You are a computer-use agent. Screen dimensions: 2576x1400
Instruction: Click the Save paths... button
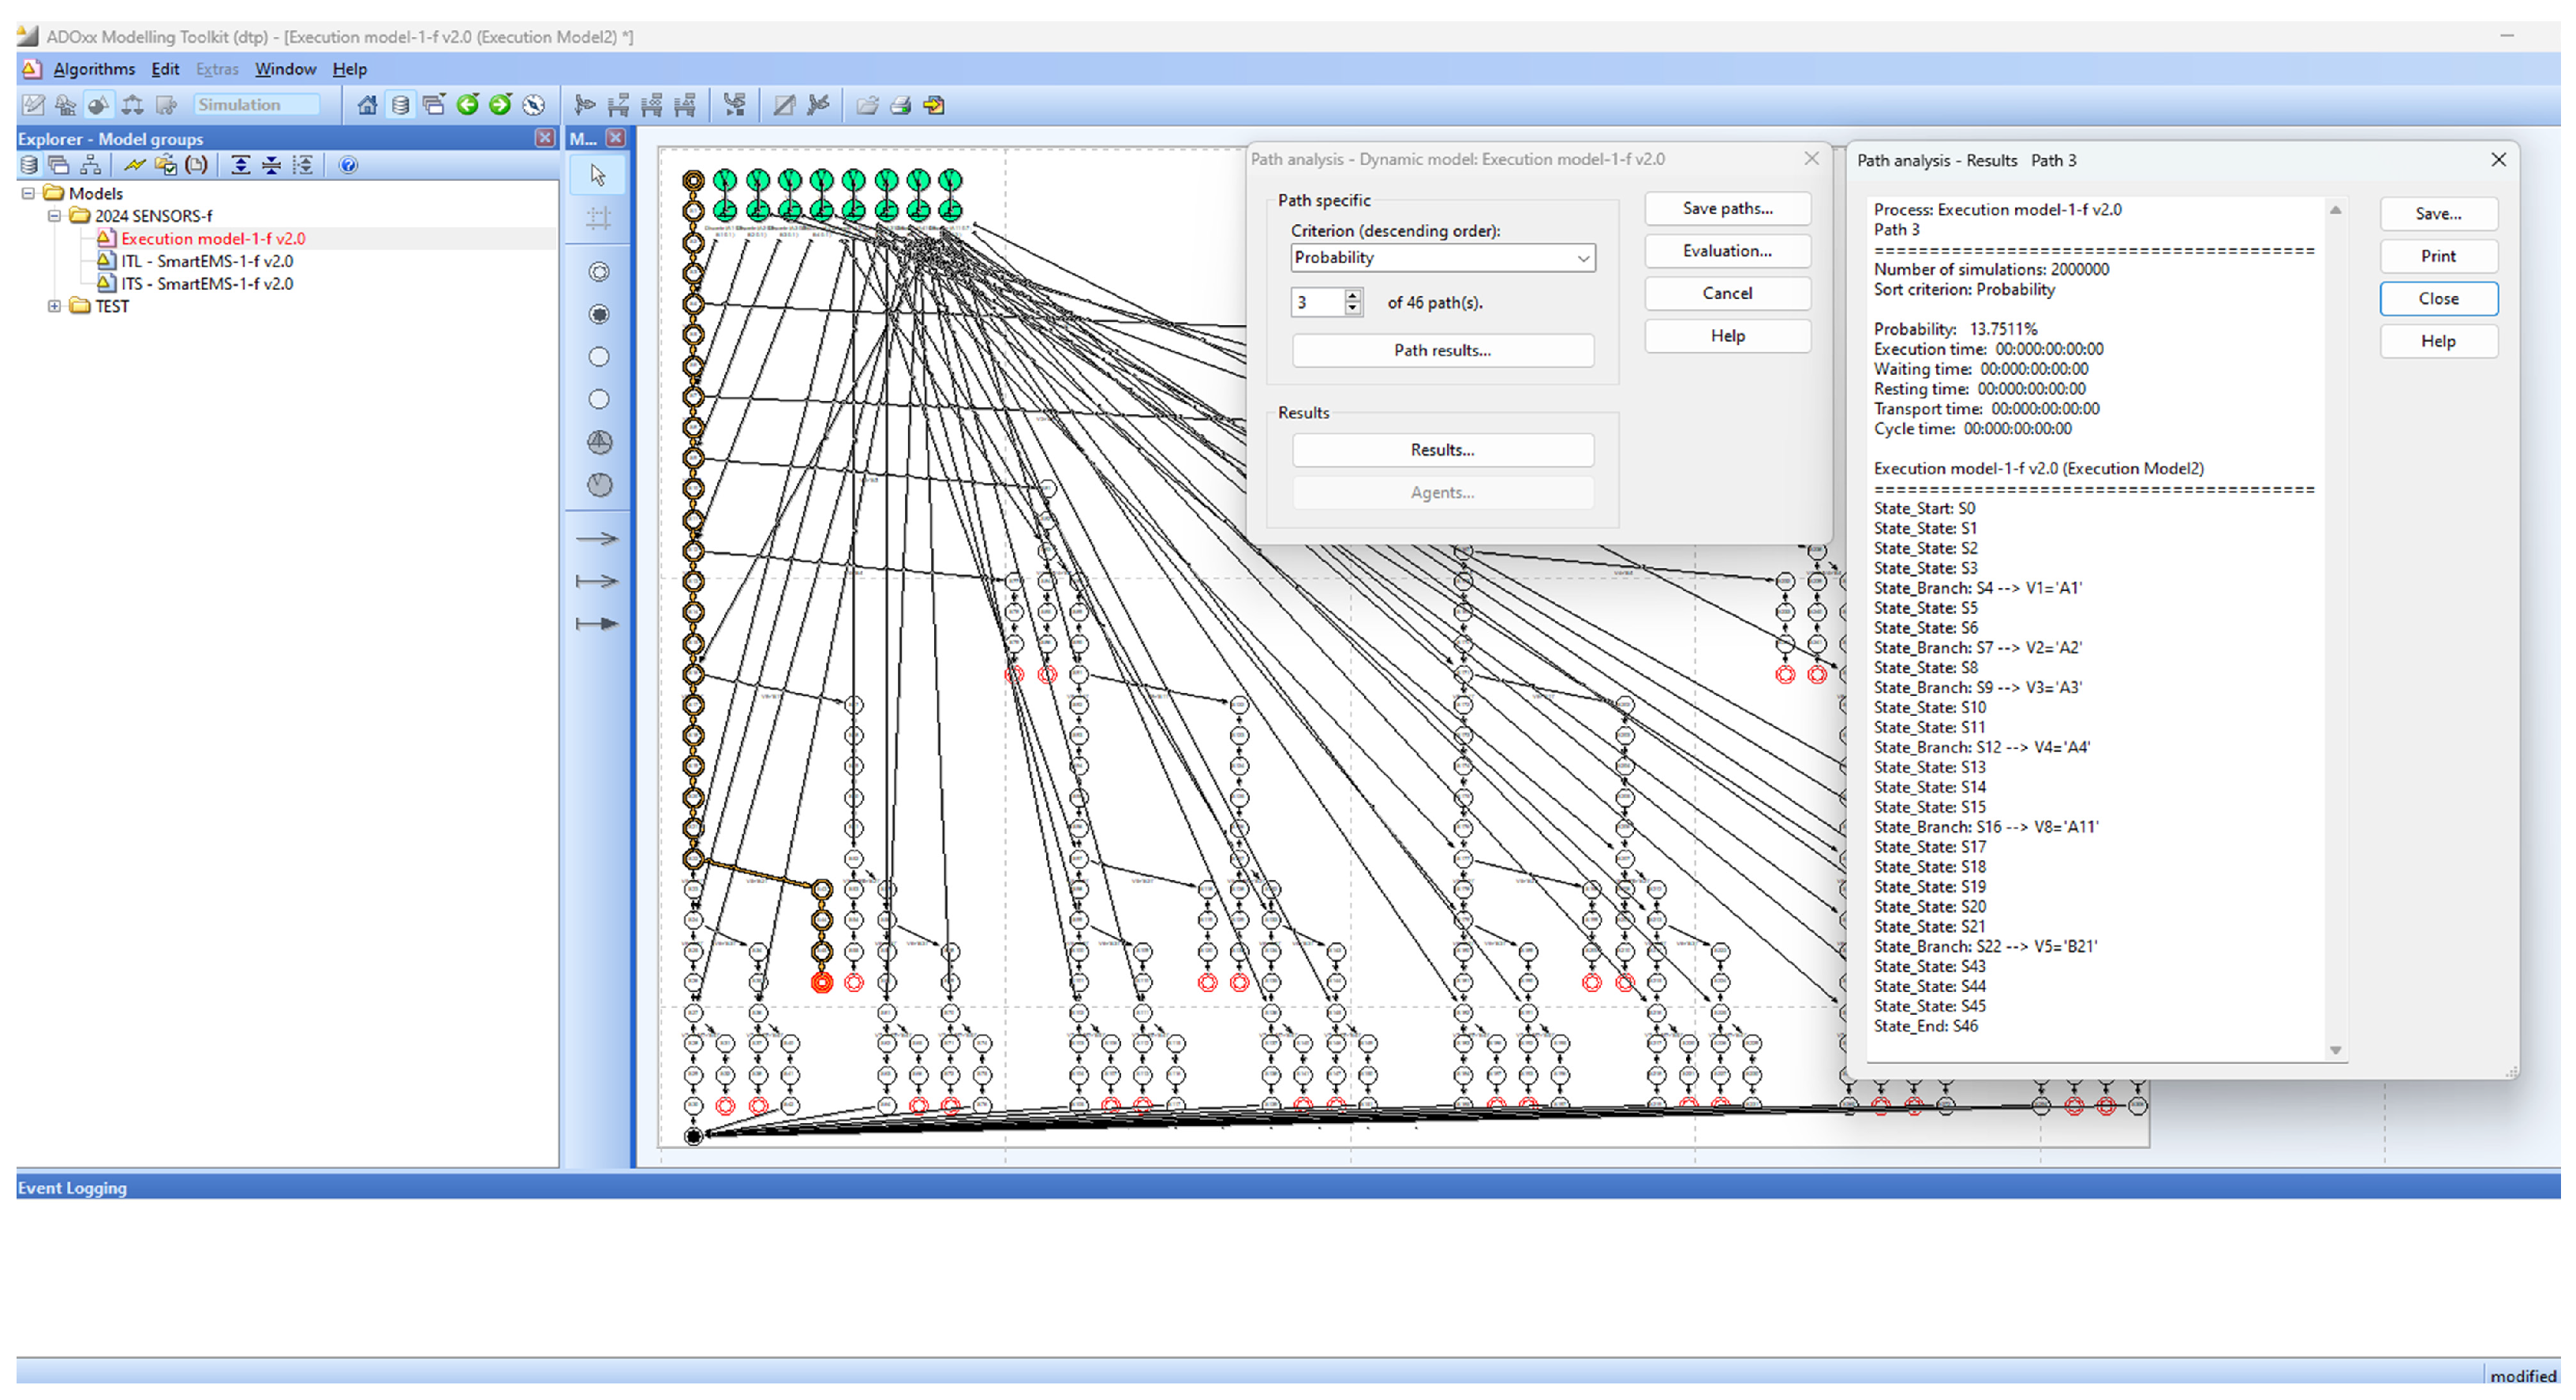click(x=1726, y=208)
